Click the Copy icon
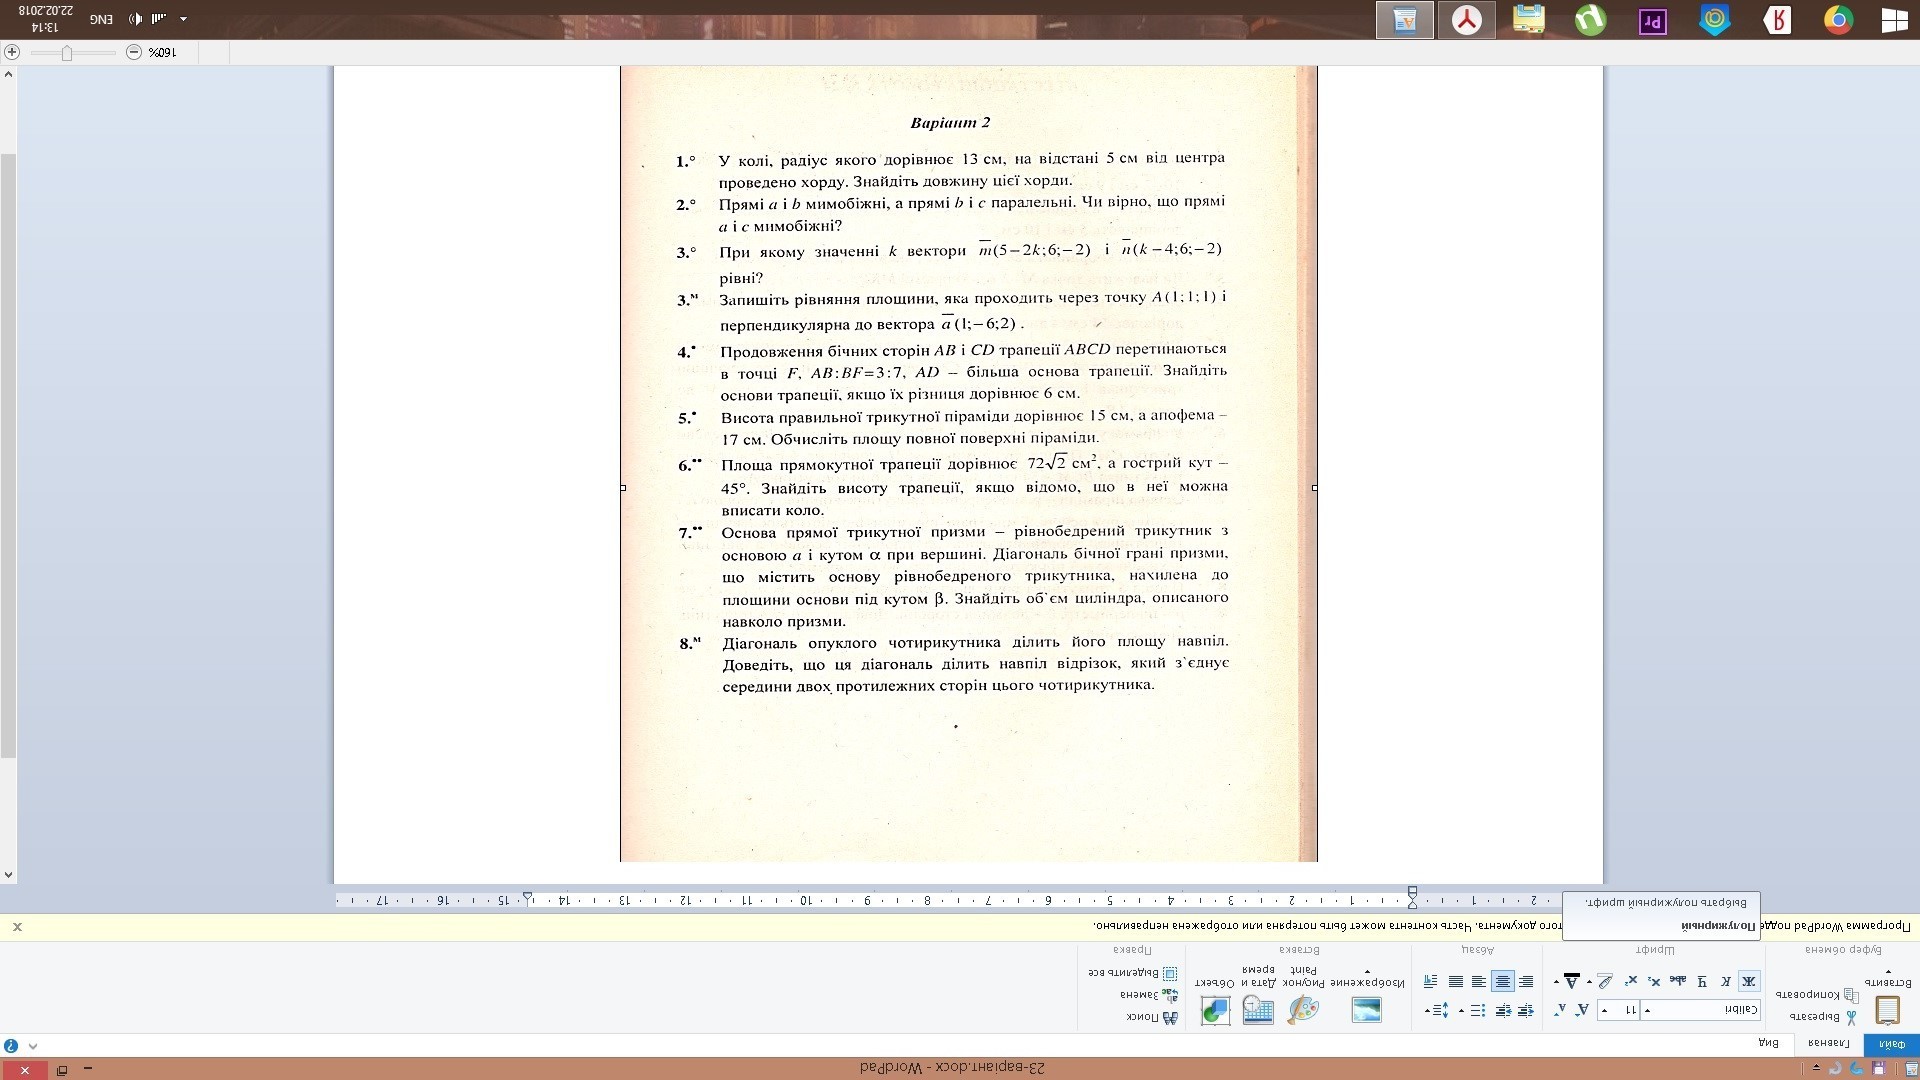This screenshot has height=1080, width=1920. click(x=1851, y=995)
